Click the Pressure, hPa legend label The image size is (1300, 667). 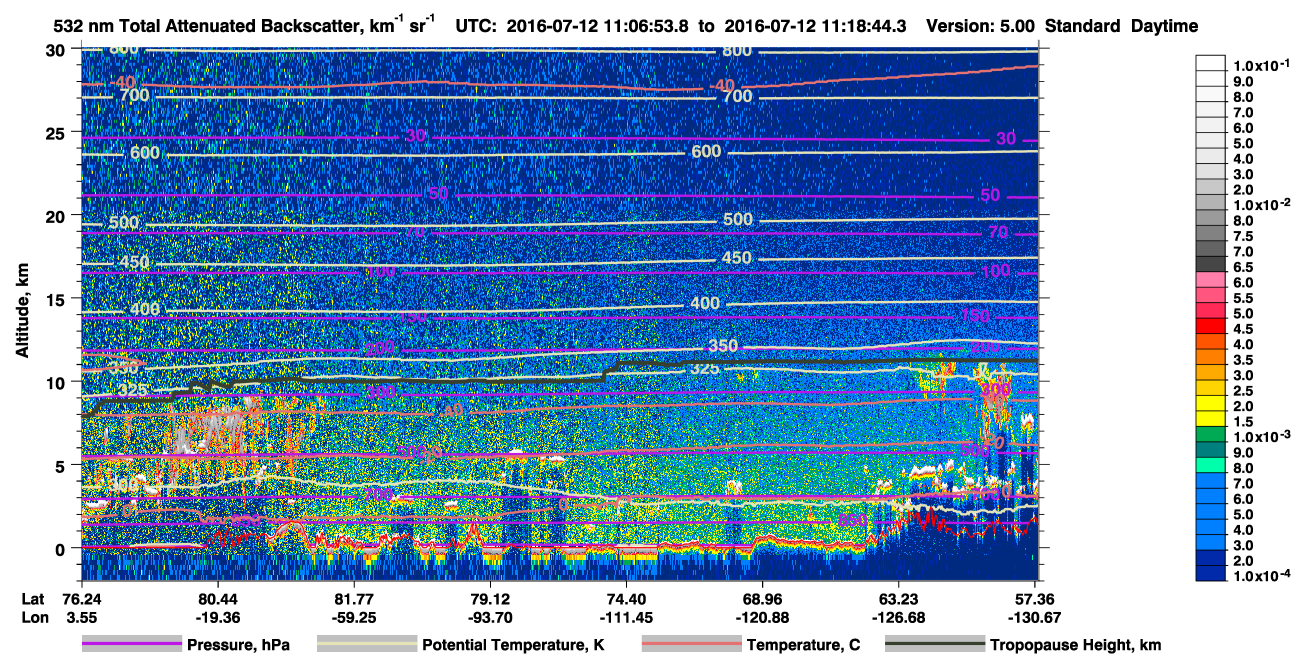pyautogui.click(x=238, y=645)
